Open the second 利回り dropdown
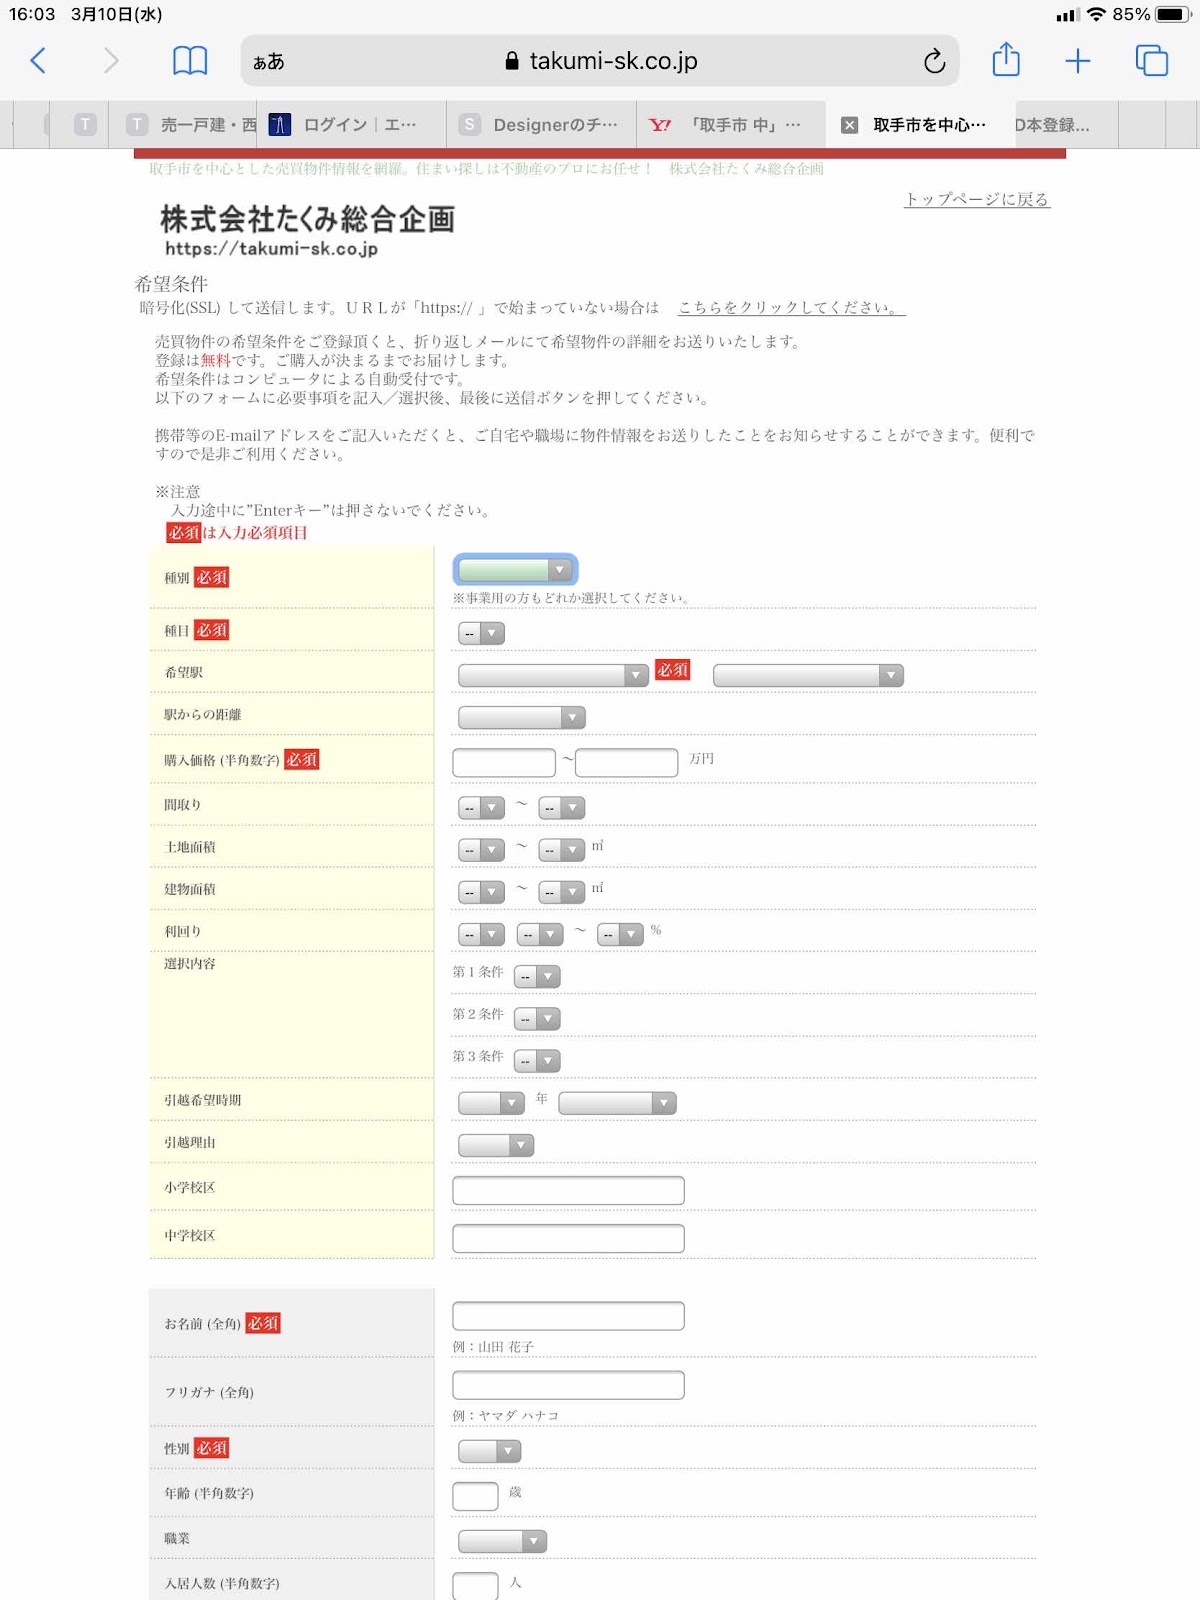The width and height of the screenshot is (1200, 1600). [x=540, y=934]
